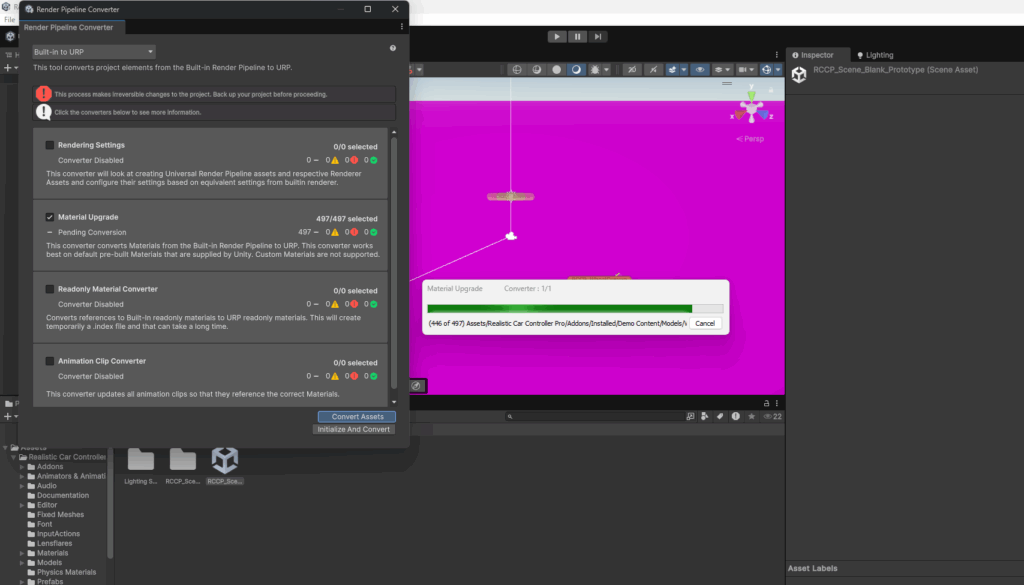Image resolution: width=1024 pixels, height=585 pixels.
Task: Enable the Rendering Settings converter checkbox
Action: [50, 145]
